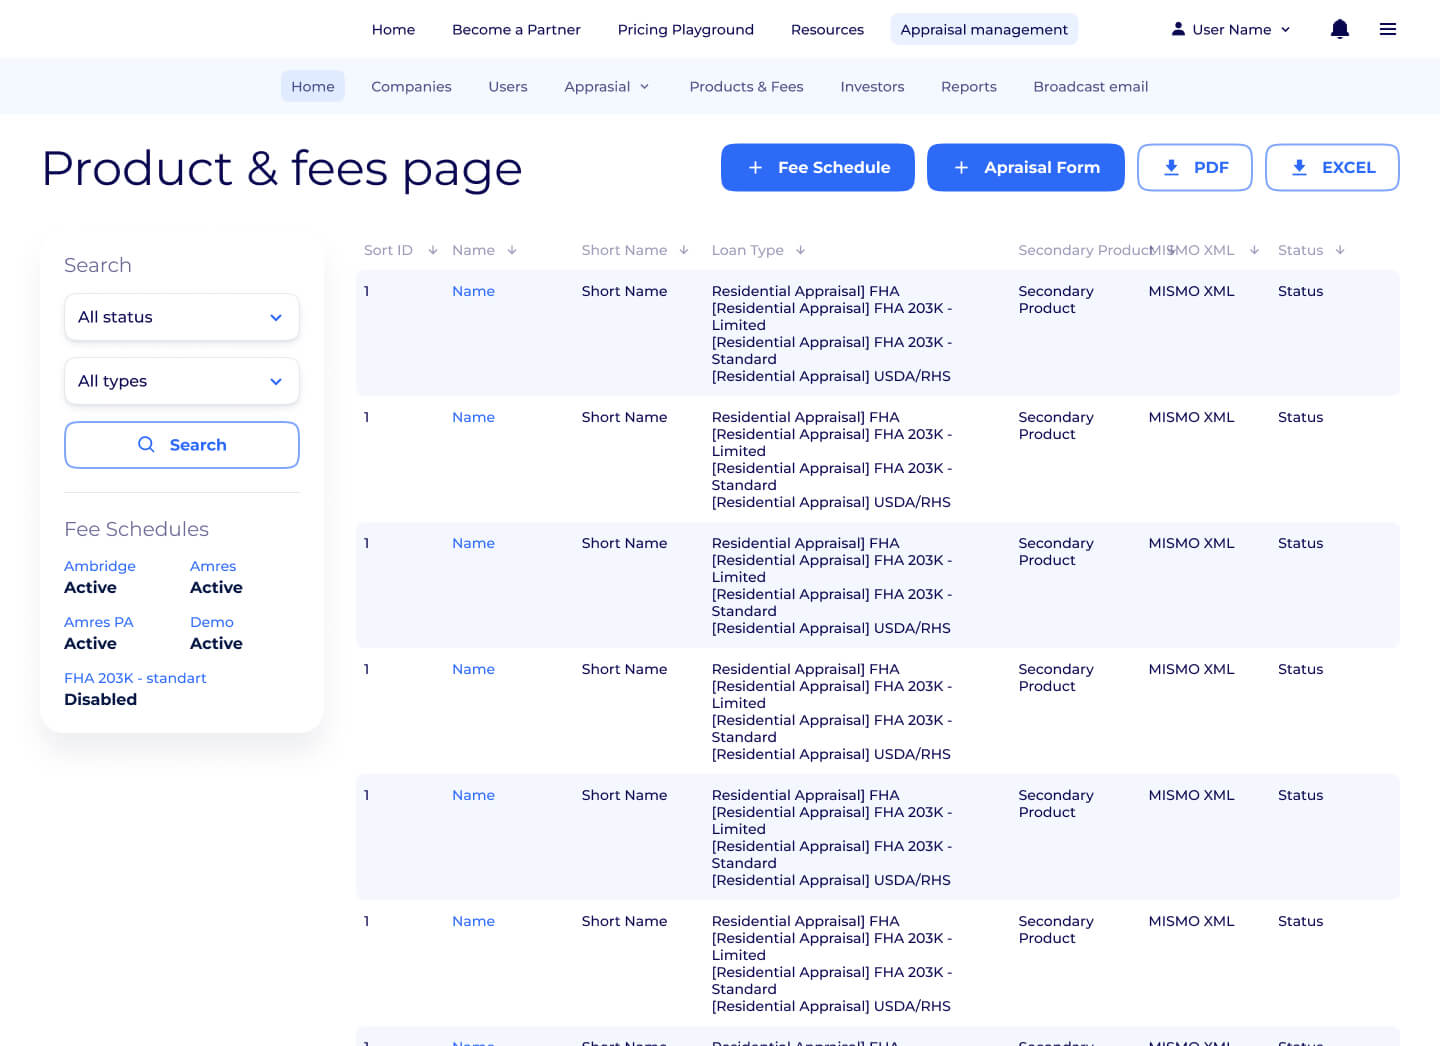The width and height of the screenshot is (1440, 1046).
Task: Sort by Loan Type column arrow
Action: click(x=800, y=250)
